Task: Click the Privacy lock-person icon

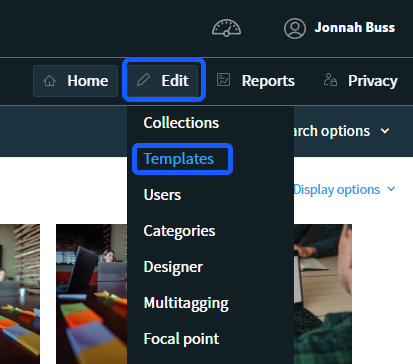Action: (330, 80)
